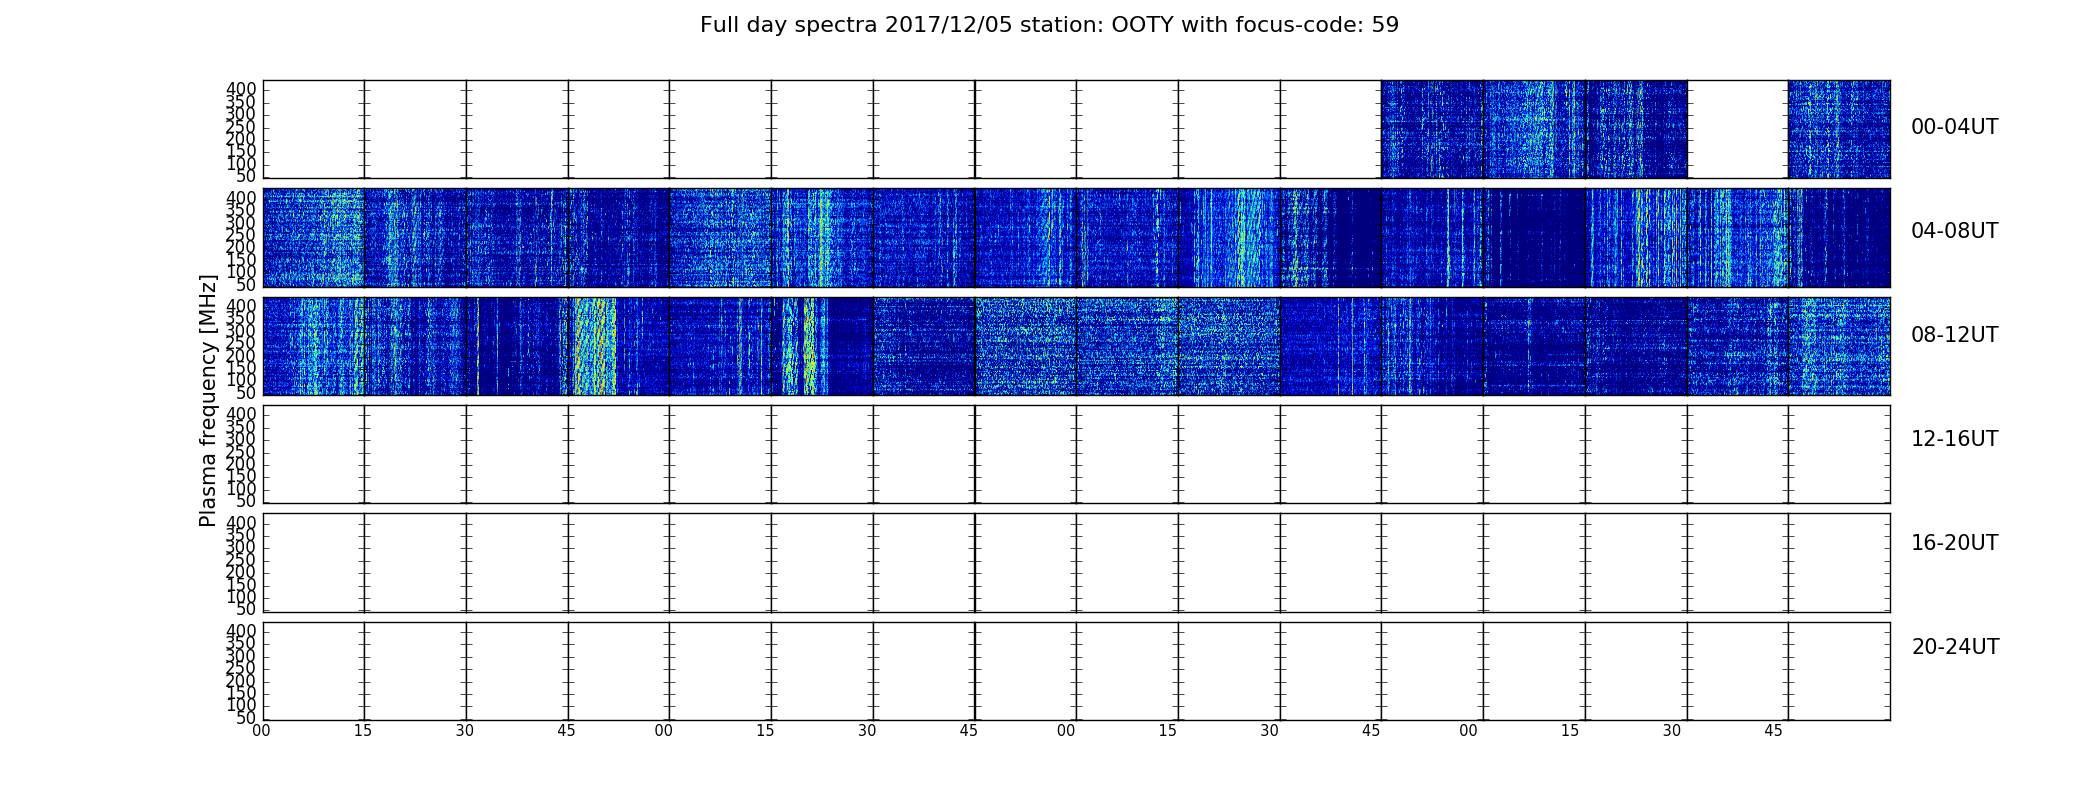Screen dimensions: 2100x800
Task: Select the '08-12UT' row label
Action: [x=1954, y=335]
